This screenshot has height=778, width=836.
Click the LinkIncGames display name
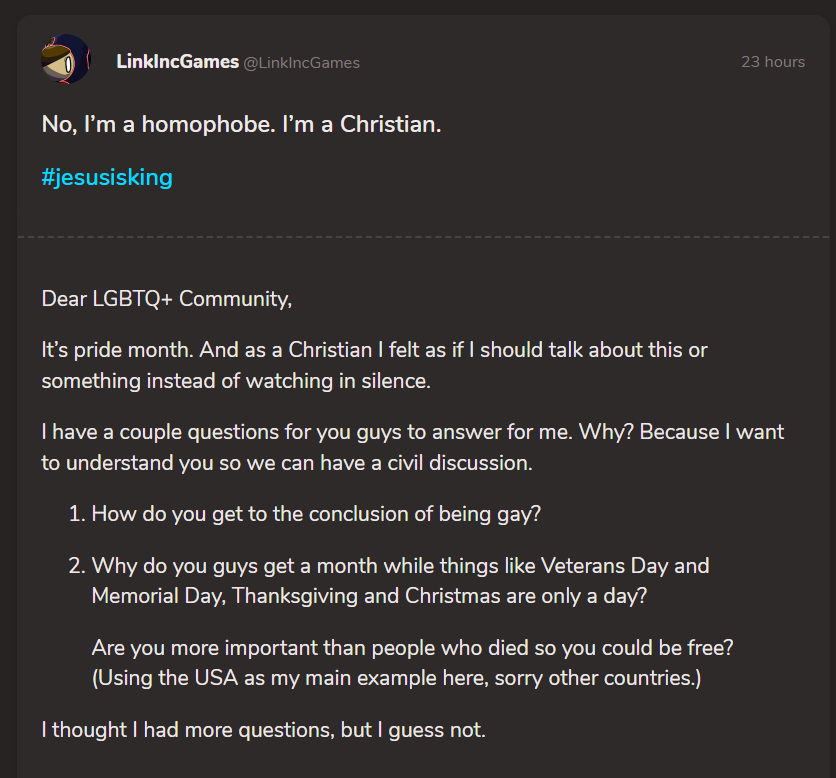(178, 62)
